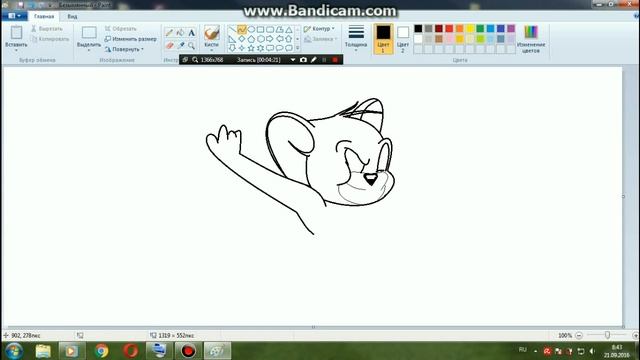
Task: Pick the green color swatch
Action: click(480, 28)
